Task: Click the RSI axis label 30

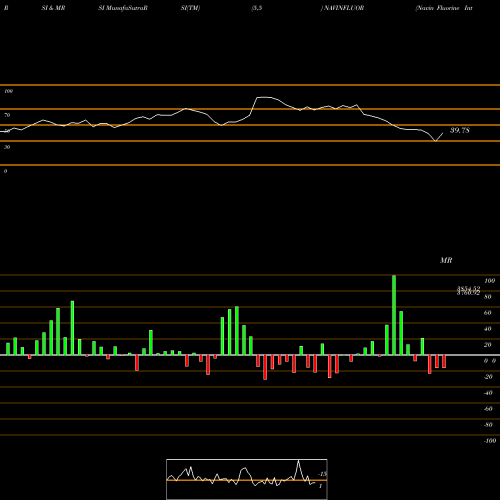Action: pyautogui.click(x=7, y=147)
